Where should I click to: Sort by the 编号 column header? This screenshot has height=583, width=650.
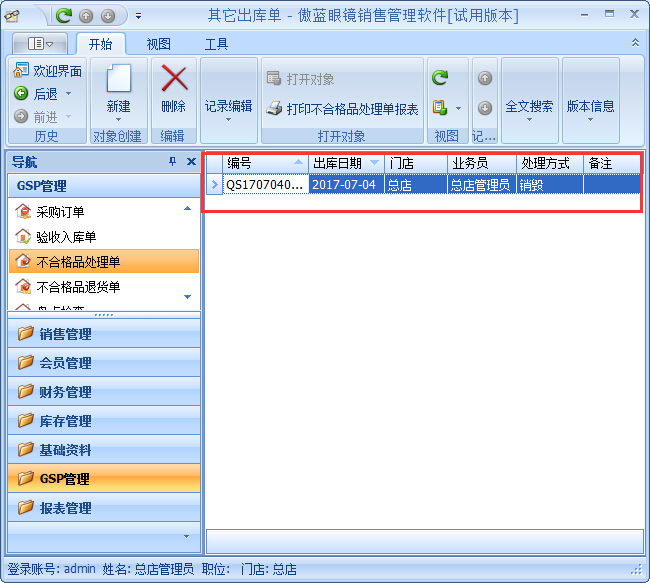[265, 163]
